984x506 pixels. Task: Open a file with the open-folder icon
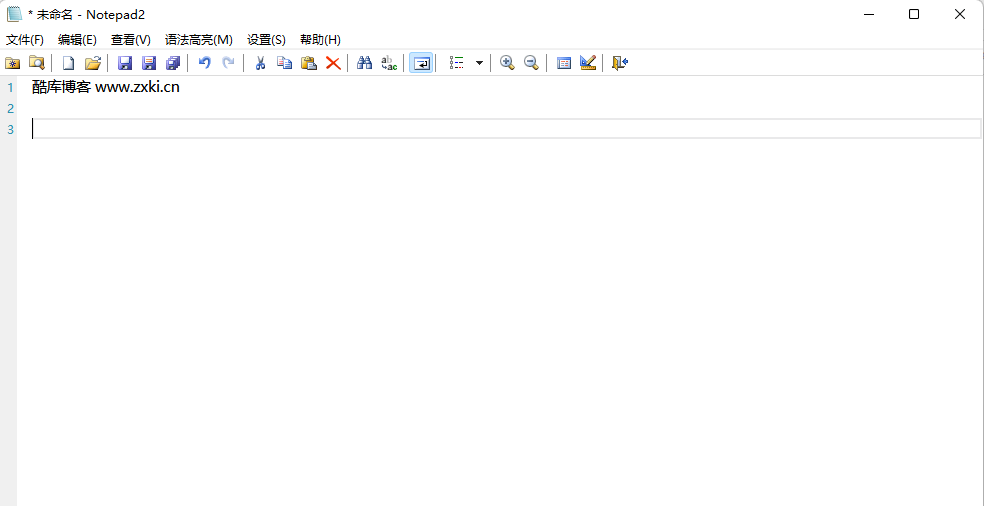tap(93, 63)
